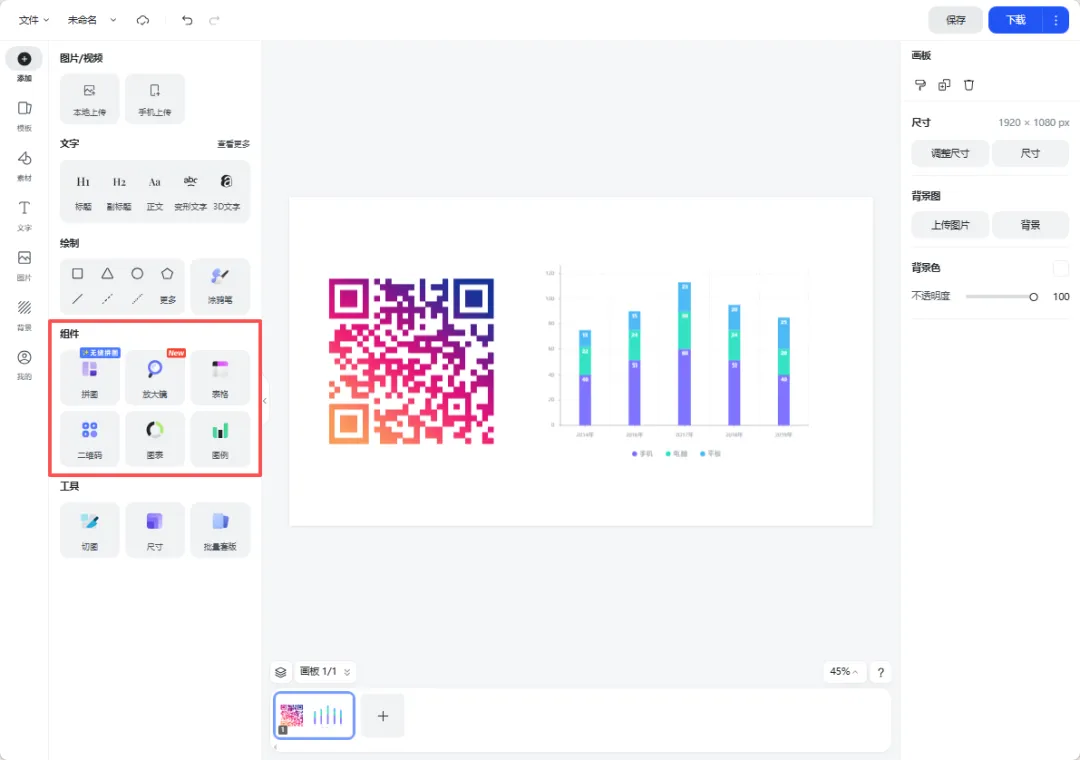Select the circle shape tool
Screen dimensions: 1080x760
pyautogui.click(x=137, y=274)
